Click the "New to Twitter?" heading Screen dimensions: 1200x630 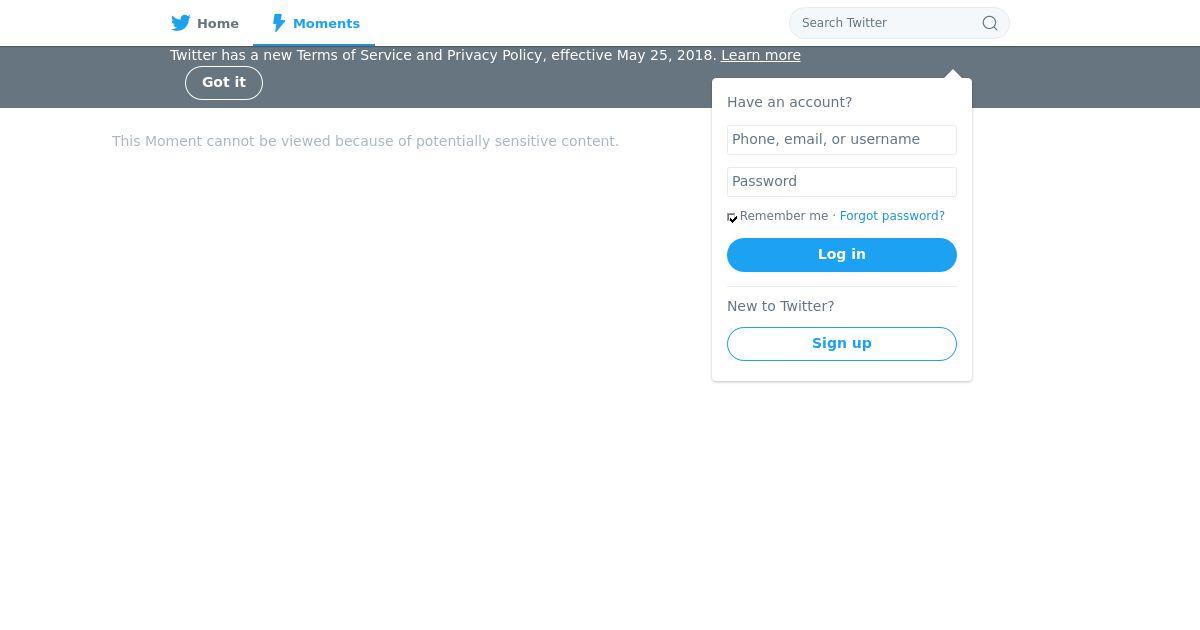(780, 306)
